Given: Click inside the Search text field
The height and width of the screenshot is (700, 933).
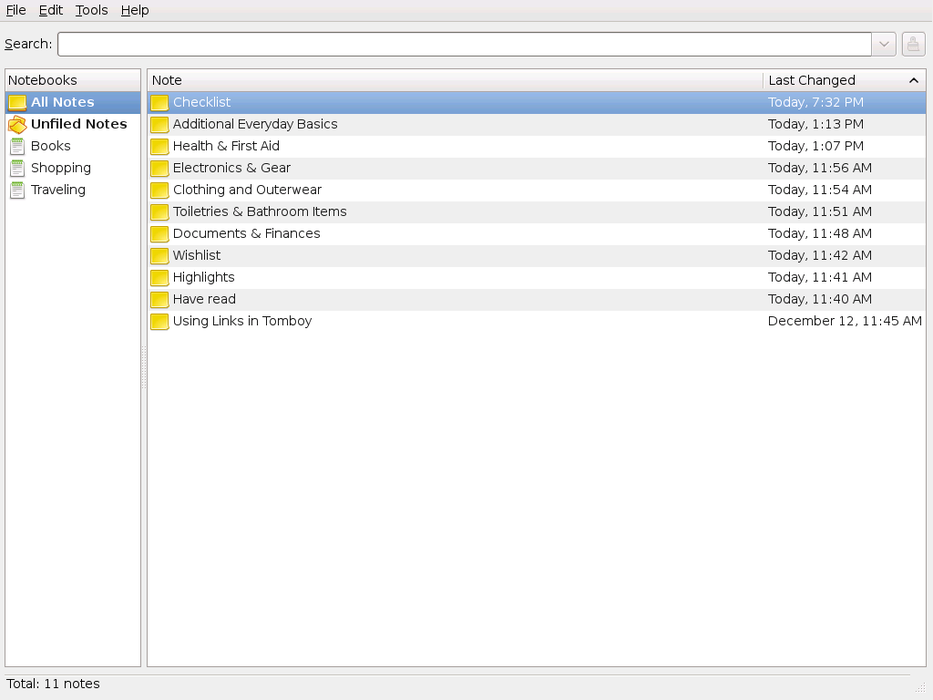Looking at the screenshot, I should click(464, 44).
